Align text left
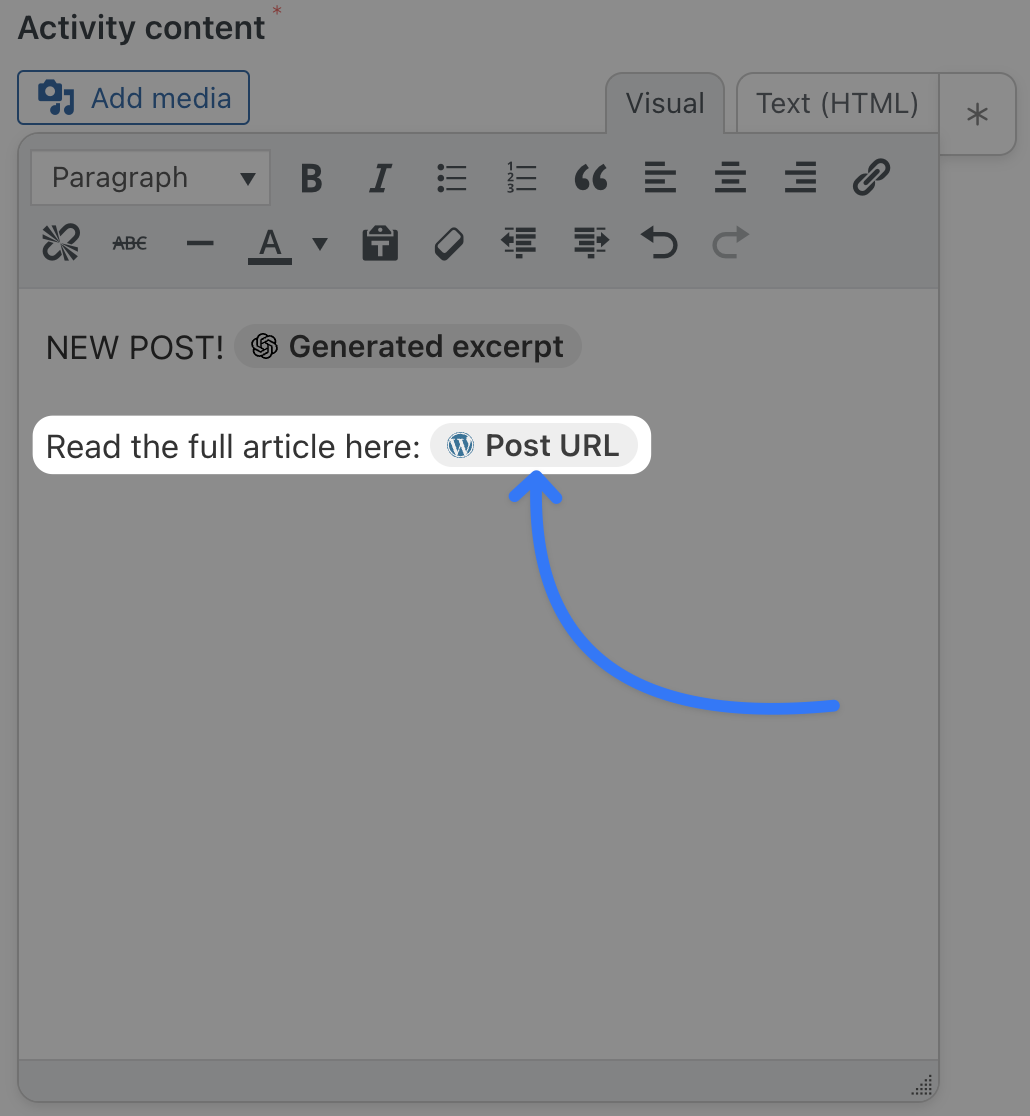Image resolution: width=1030 pixels, height=1116 pixels. tap(661, 178)
